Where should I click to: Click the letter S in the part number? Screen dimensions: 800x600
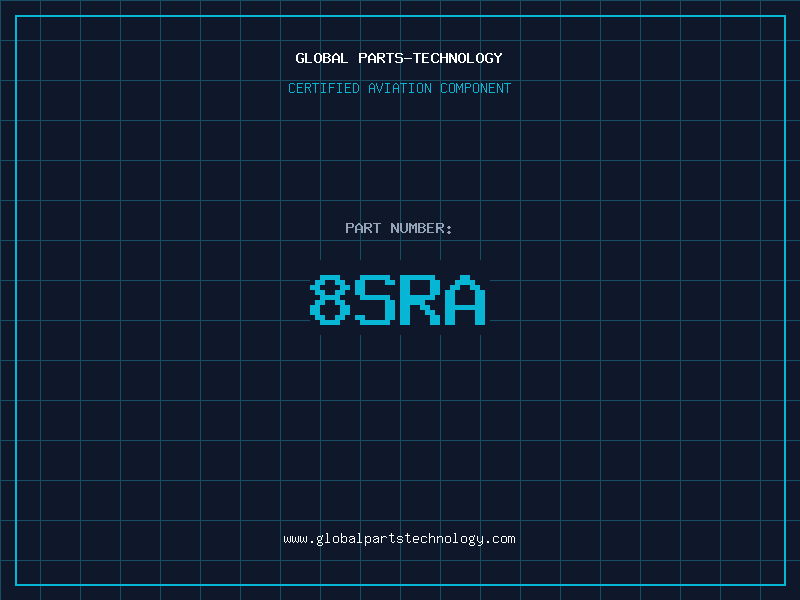click(375, 301)
